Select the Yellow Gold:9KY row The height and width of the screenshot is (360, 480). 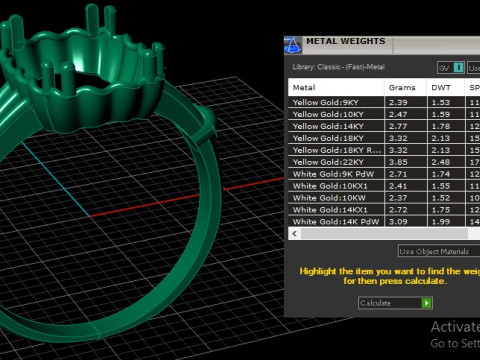pyautogui.click(x=384, y=102)
